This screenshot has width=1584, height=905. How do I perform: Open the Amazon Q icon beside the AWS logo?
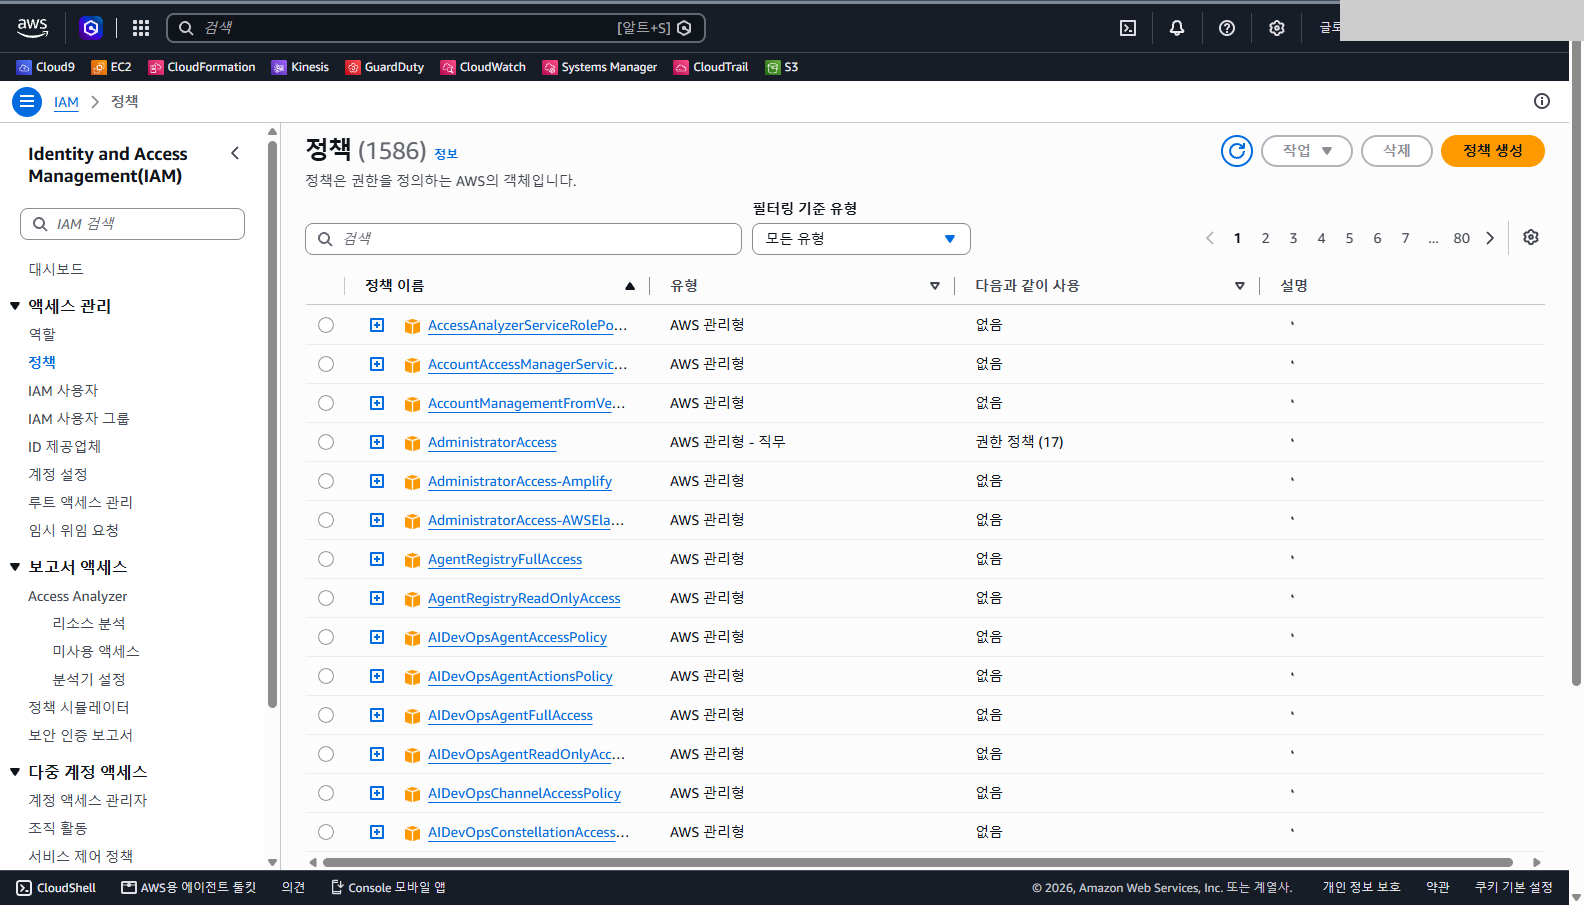91,28
